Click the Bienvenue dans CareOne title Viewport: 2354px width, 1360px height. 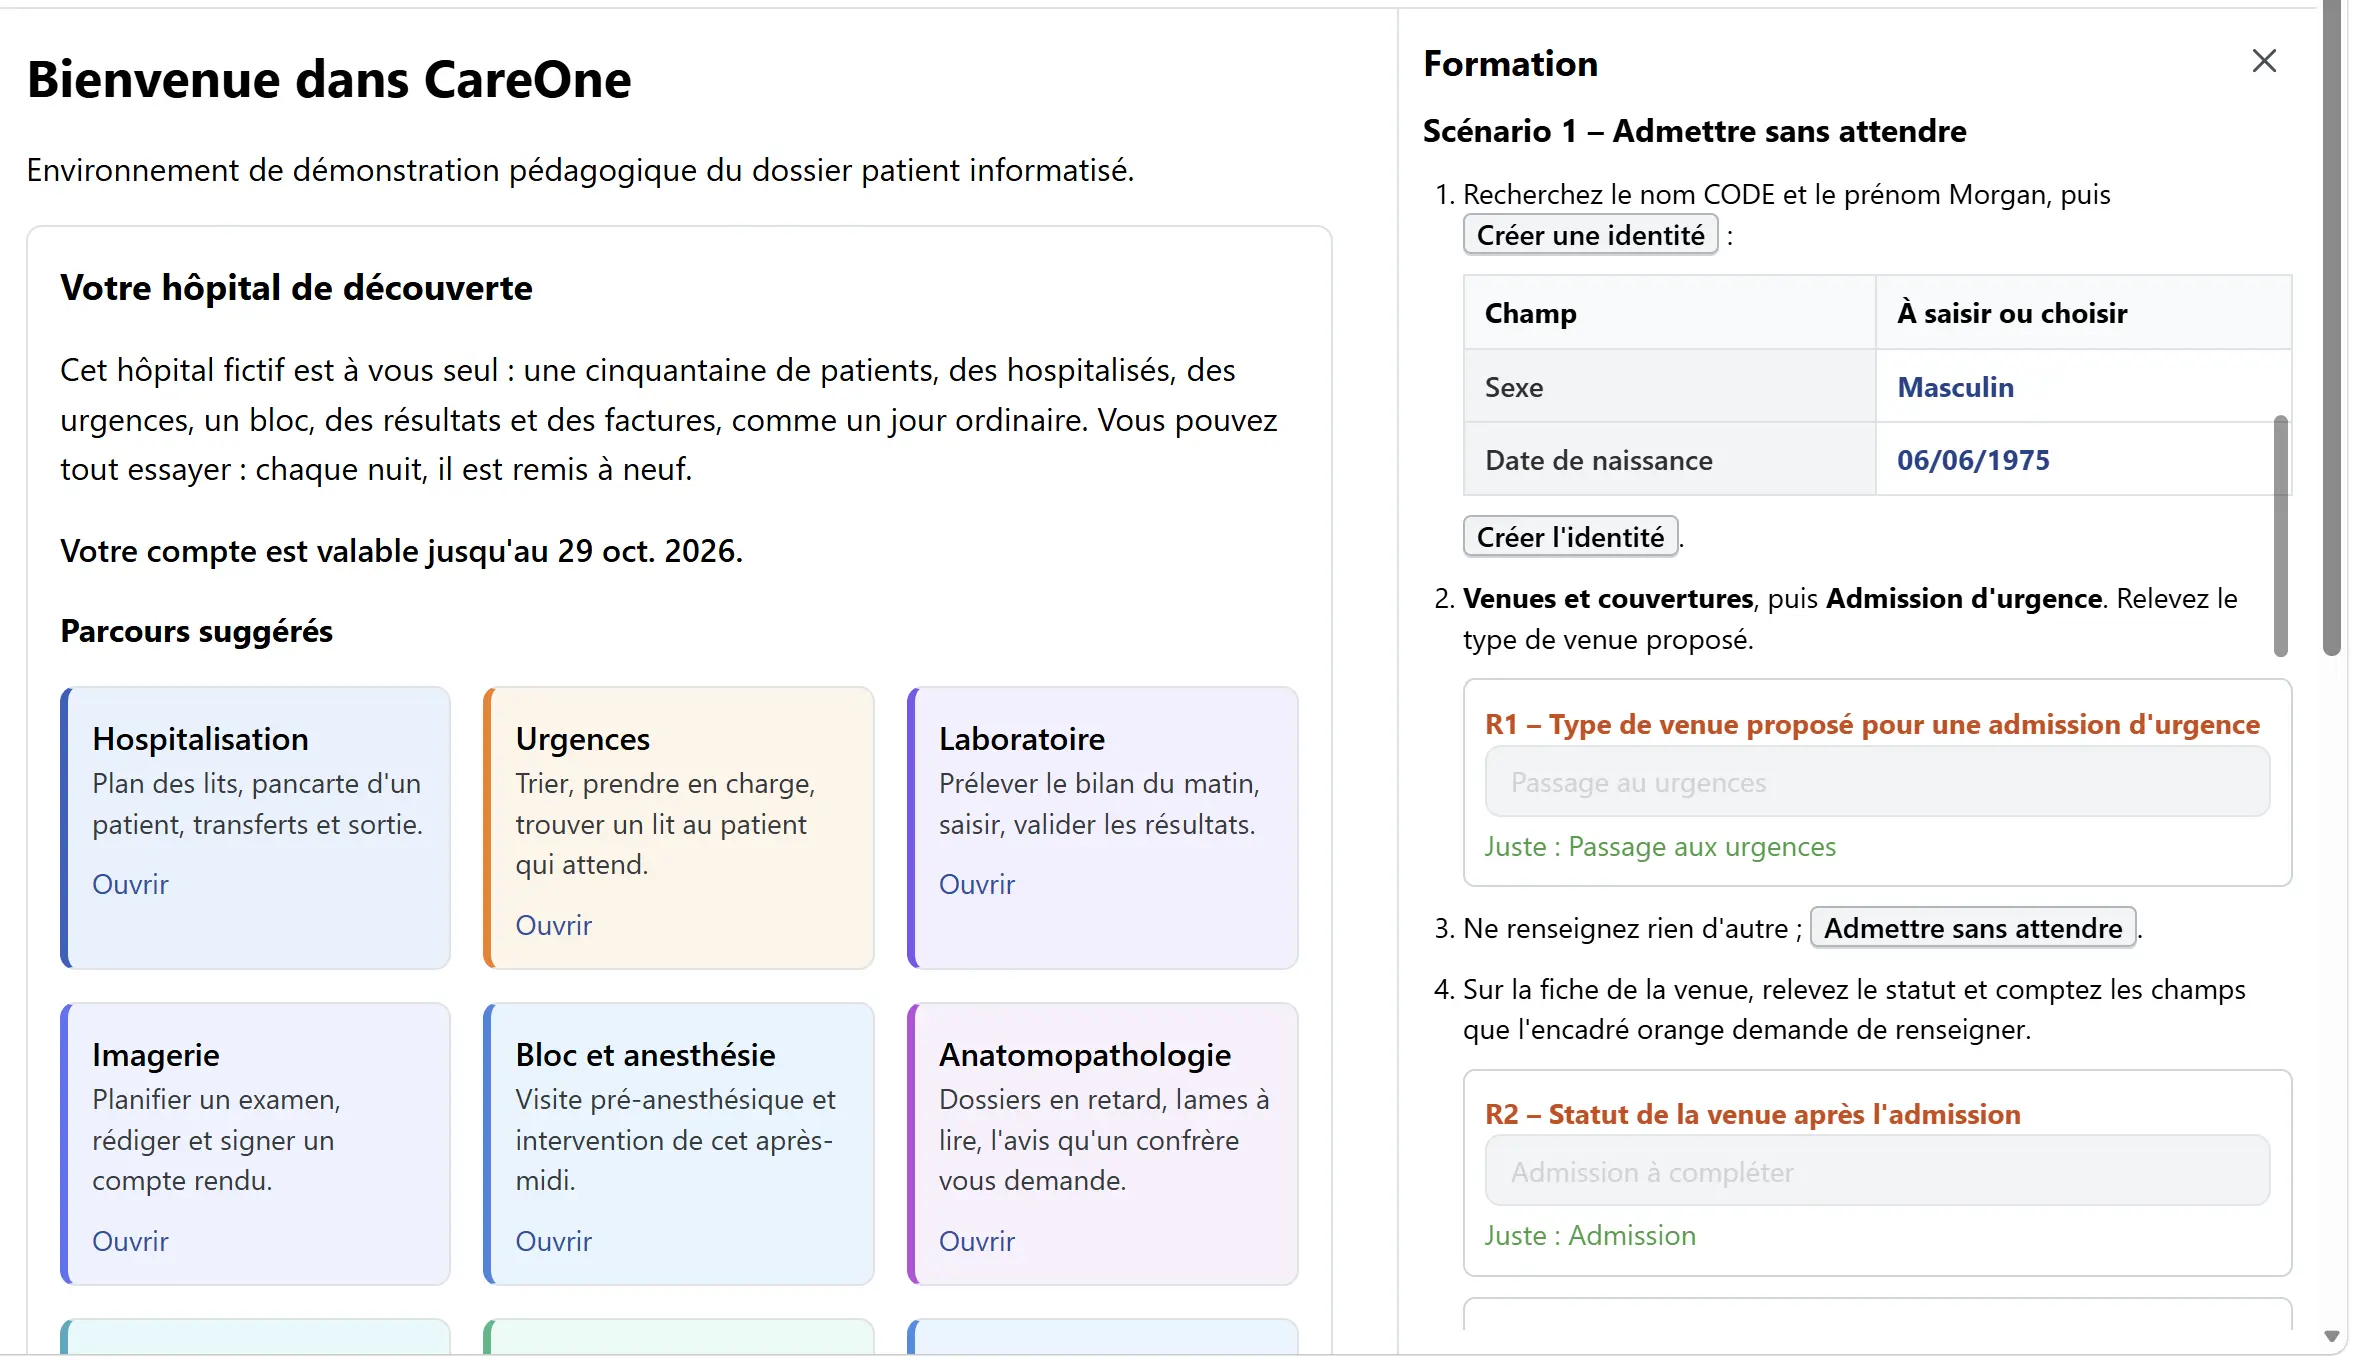pos(329,79)
